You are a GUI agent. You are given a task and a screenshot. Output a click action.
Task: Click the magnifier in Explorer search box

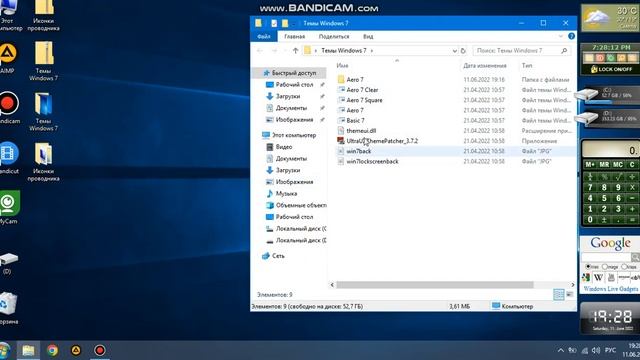(564, 51)
